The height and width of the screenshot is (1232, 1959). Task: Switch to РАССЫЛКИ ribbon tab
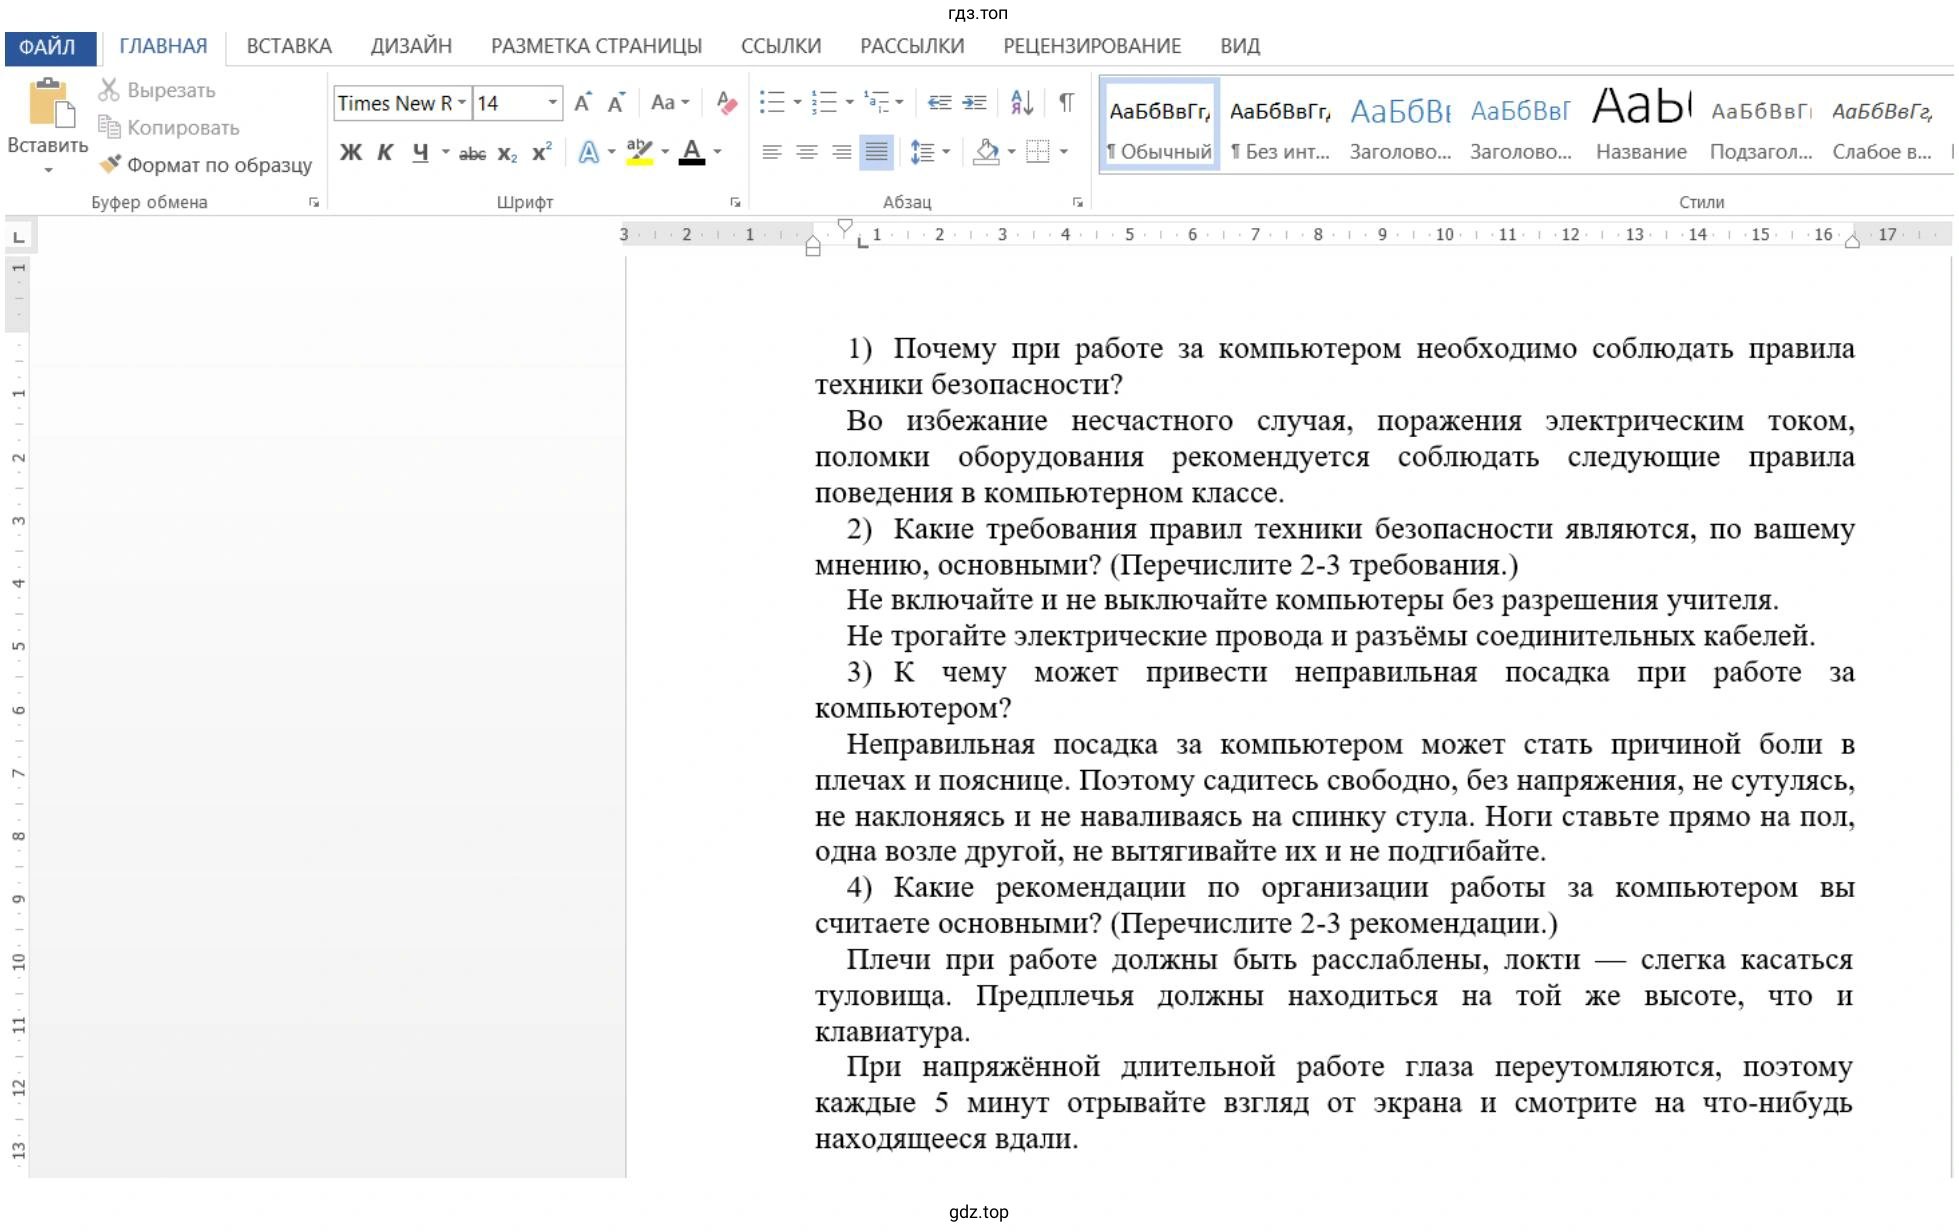912,46
